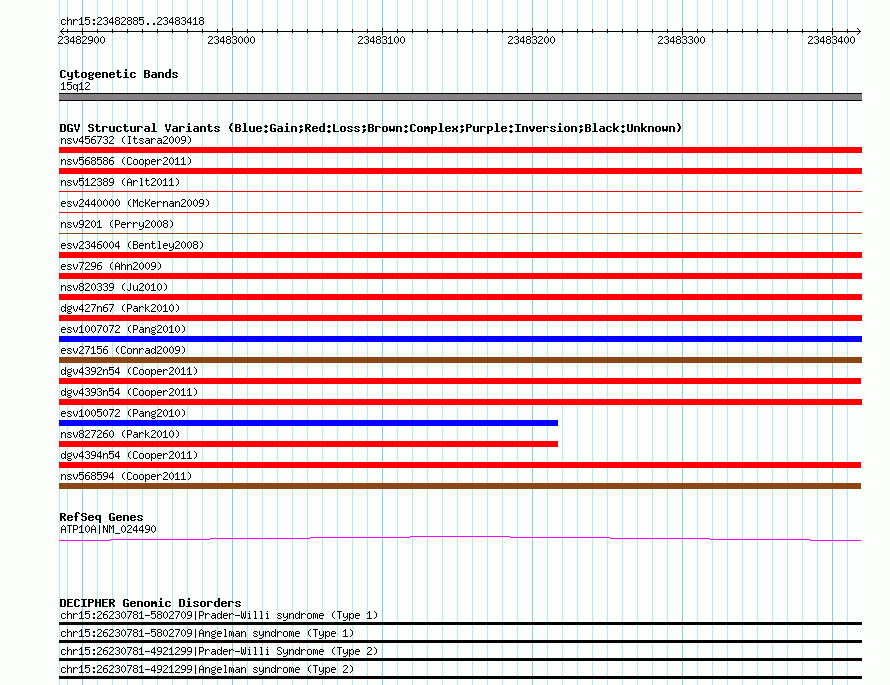This screenshot has width=890, height=685.
Task: Click the esv1007072 (Pang2010) label
Action: (x=123, y=329)
